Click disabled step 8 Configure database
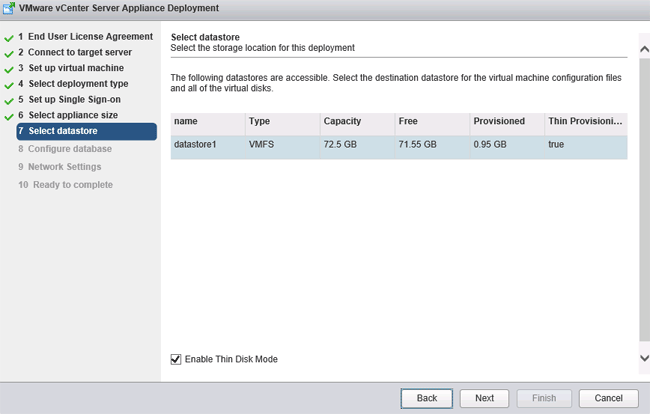The width and height of the screenshot is (650, 414). point(65,149)
